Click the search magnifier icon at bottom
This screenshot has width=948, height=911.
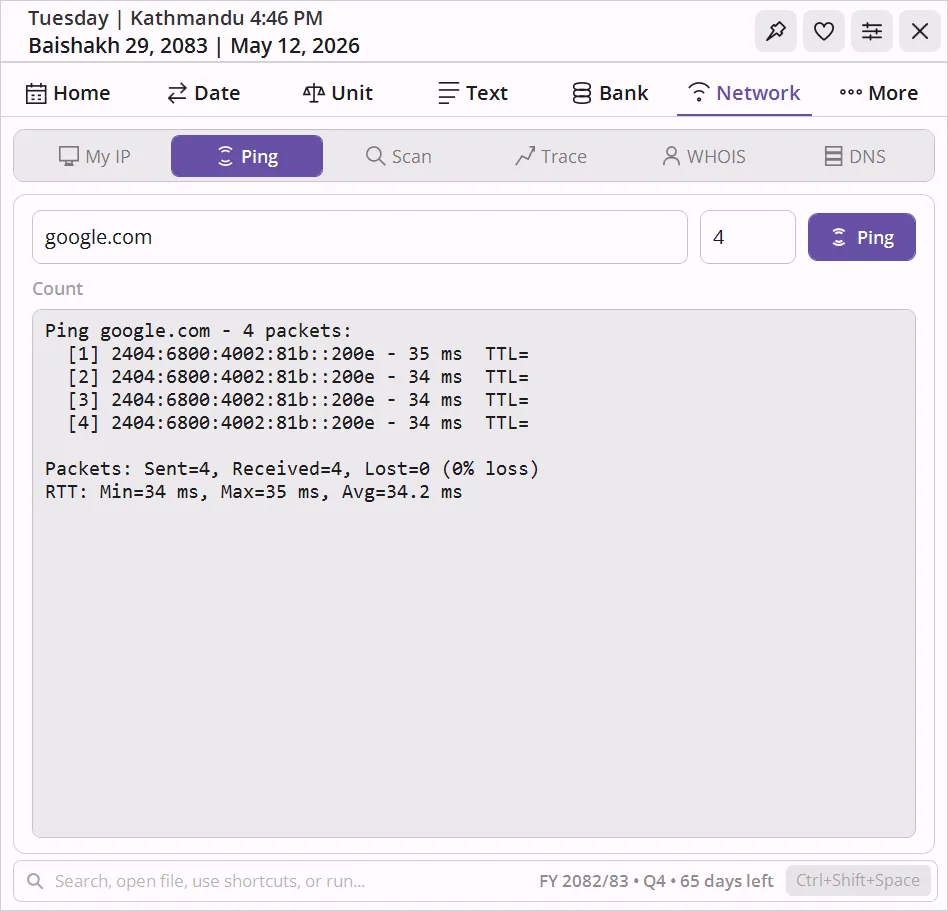35,881
